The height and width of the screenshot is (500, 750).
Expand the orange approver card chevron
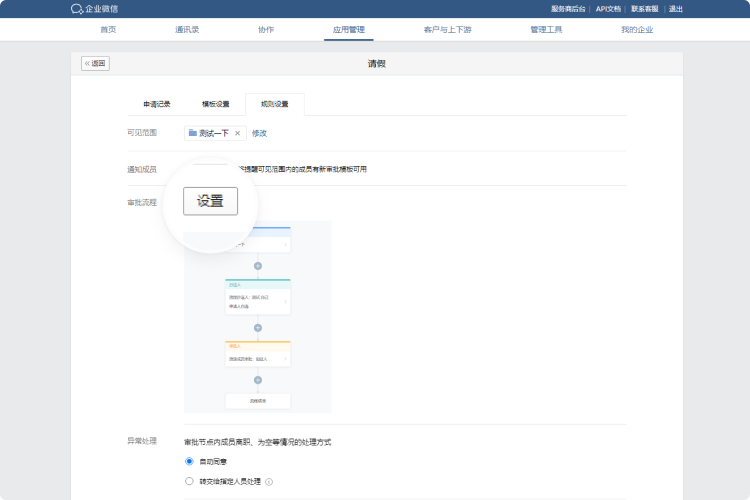tap(286, 357)
